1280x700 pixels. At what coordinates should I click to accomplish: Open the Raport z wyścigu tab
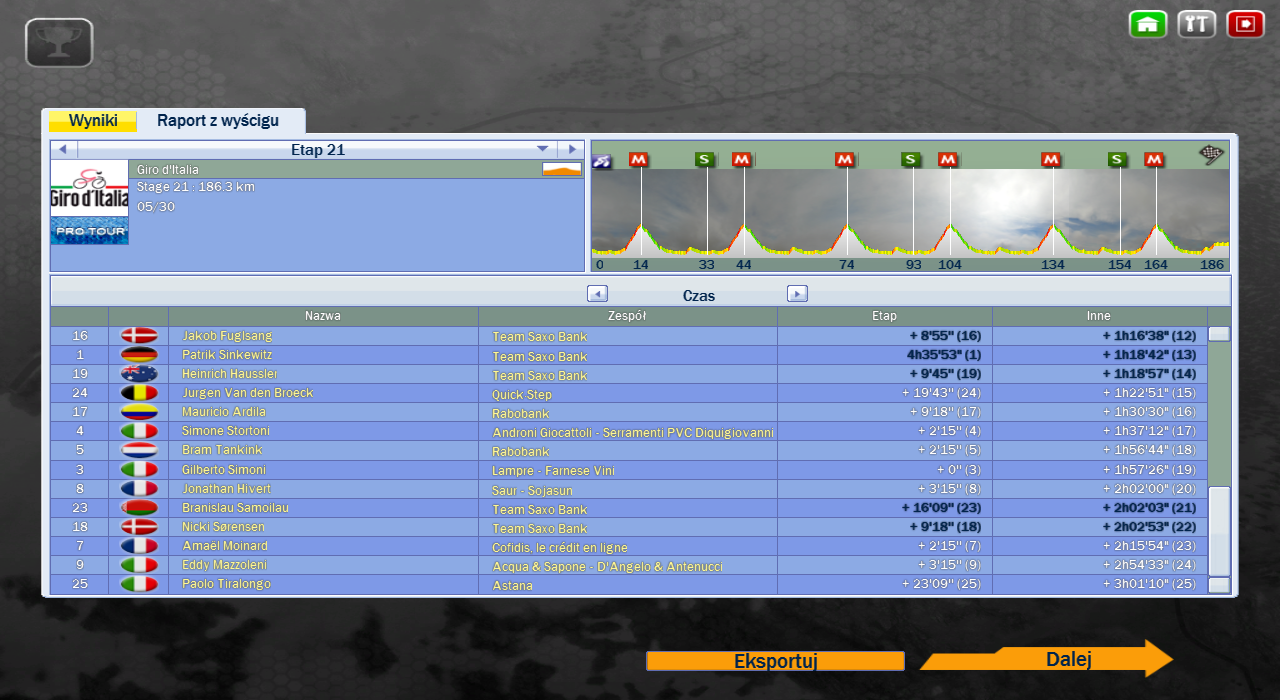(x=218, y=121)
